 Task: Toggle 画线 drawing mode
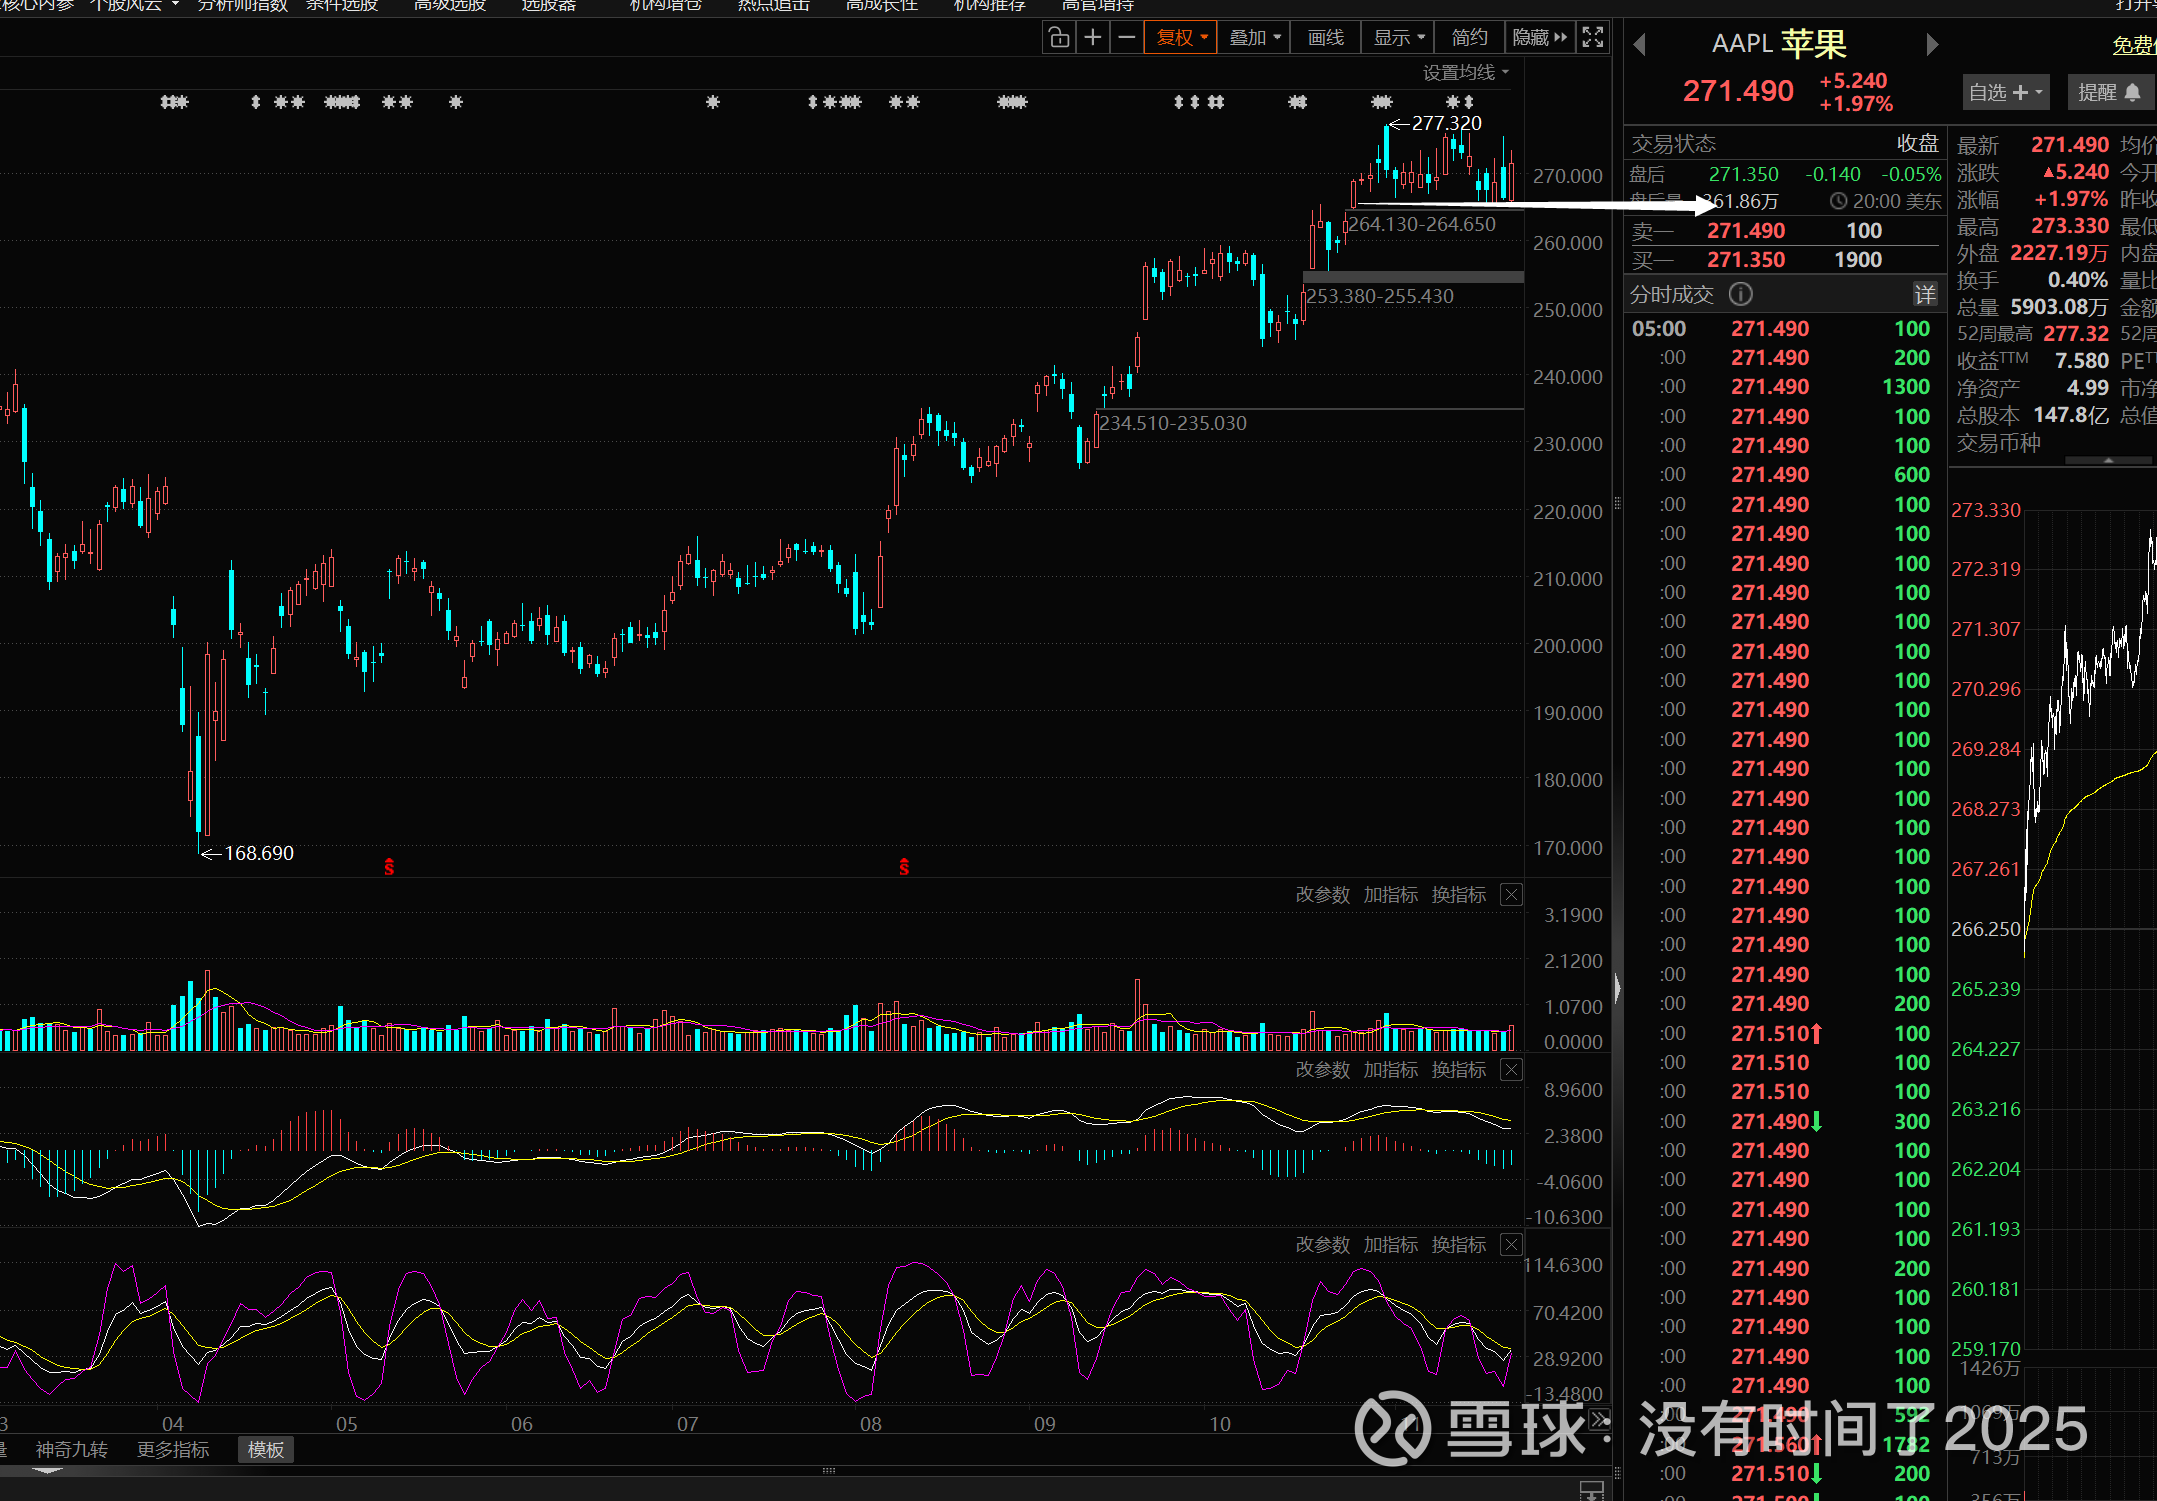[1326, 38]
